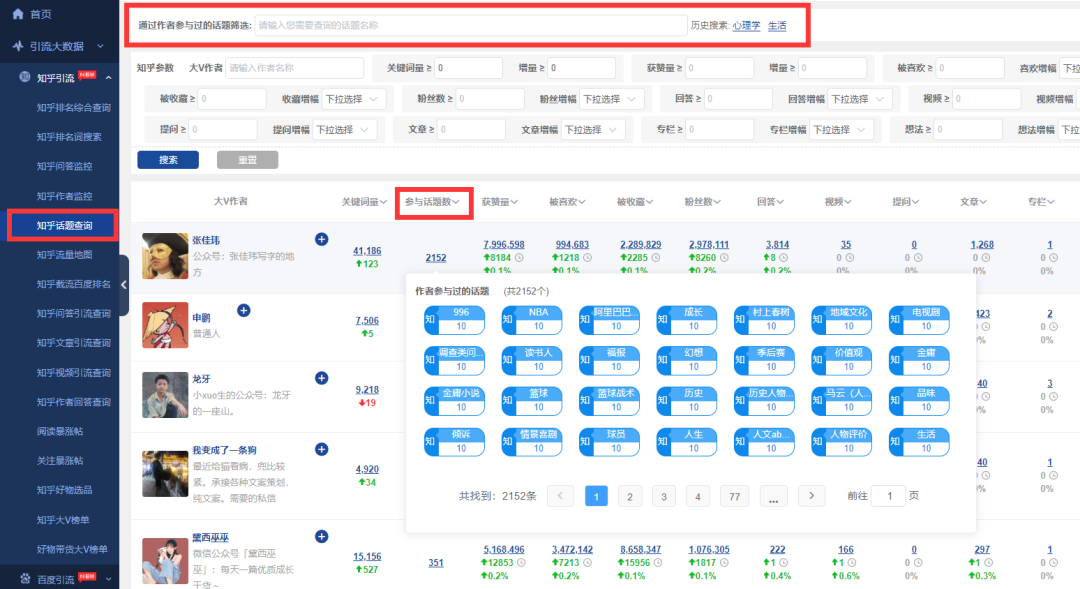Add author 龙牙 with plus icon

tap(322, 378)
